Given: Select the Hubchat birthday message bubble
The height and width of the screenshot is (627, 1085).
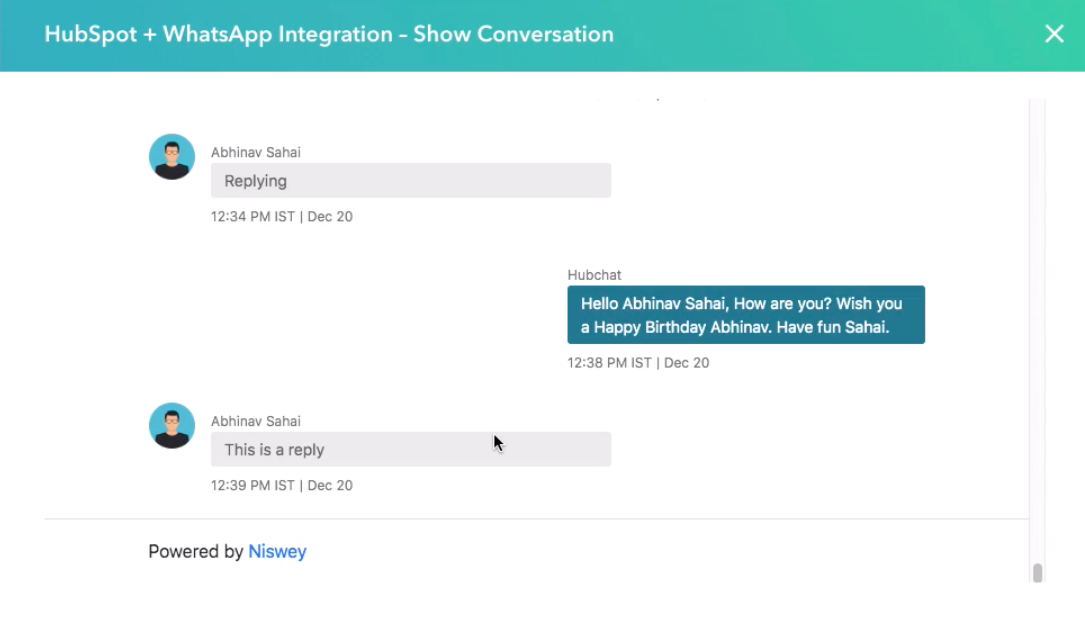Looking at the screenshot, I should [x=746, y=315].
